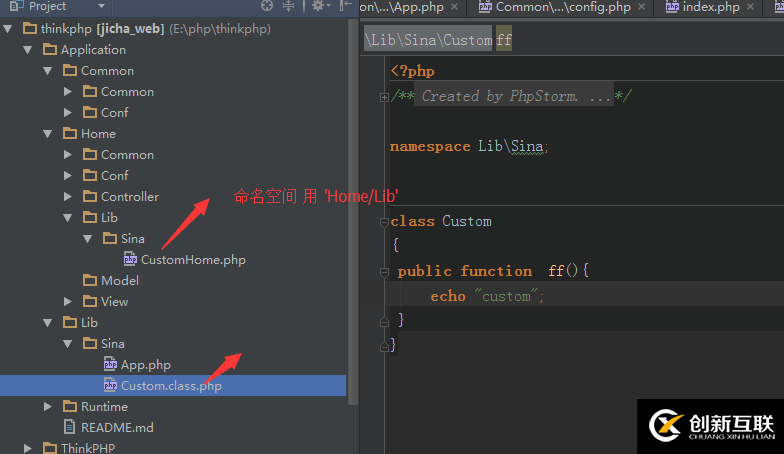This screenshot has height=454, width=784.
Task: Fold the class Custom block via gutter marker
Action: (384, 222)
